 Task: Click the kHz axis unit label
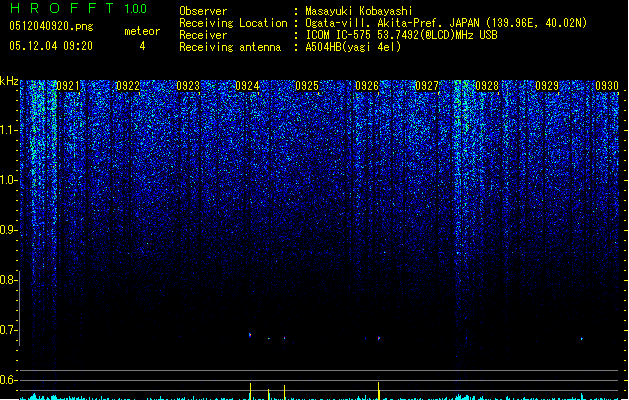tap(9, 81)
